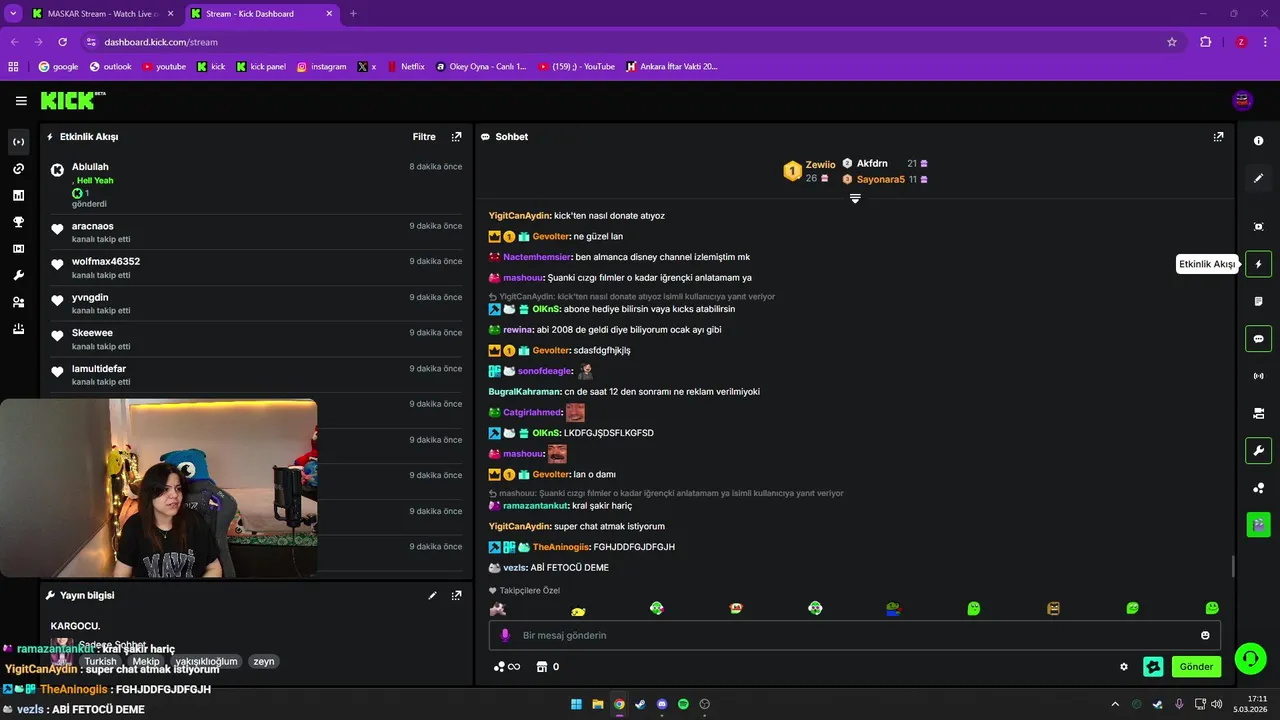The width and height of the screenshot is (1280, 720).
Task: Open the video clips icon in sidebar
Action: coord(18,248)
